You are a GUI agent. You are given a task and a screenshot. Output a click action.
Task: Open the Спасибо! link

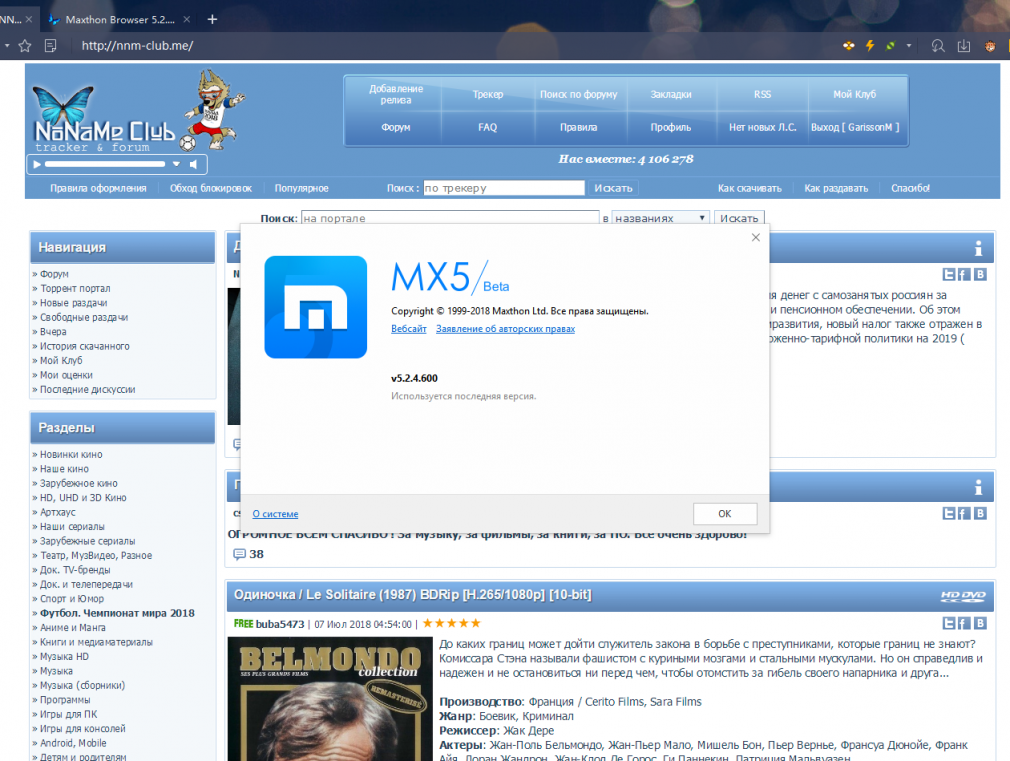[910, 188]
